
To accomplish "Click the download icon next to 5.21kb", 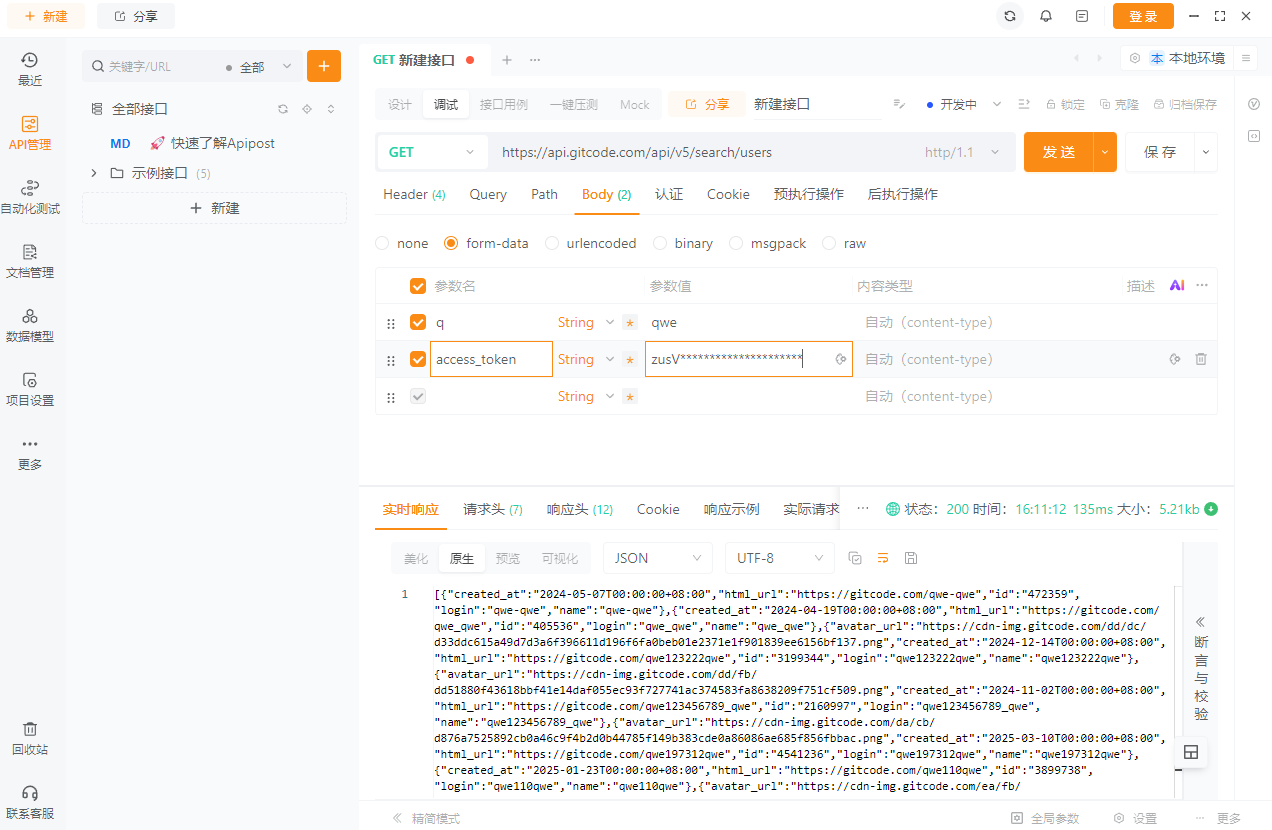I will [x=1211, y=509].
